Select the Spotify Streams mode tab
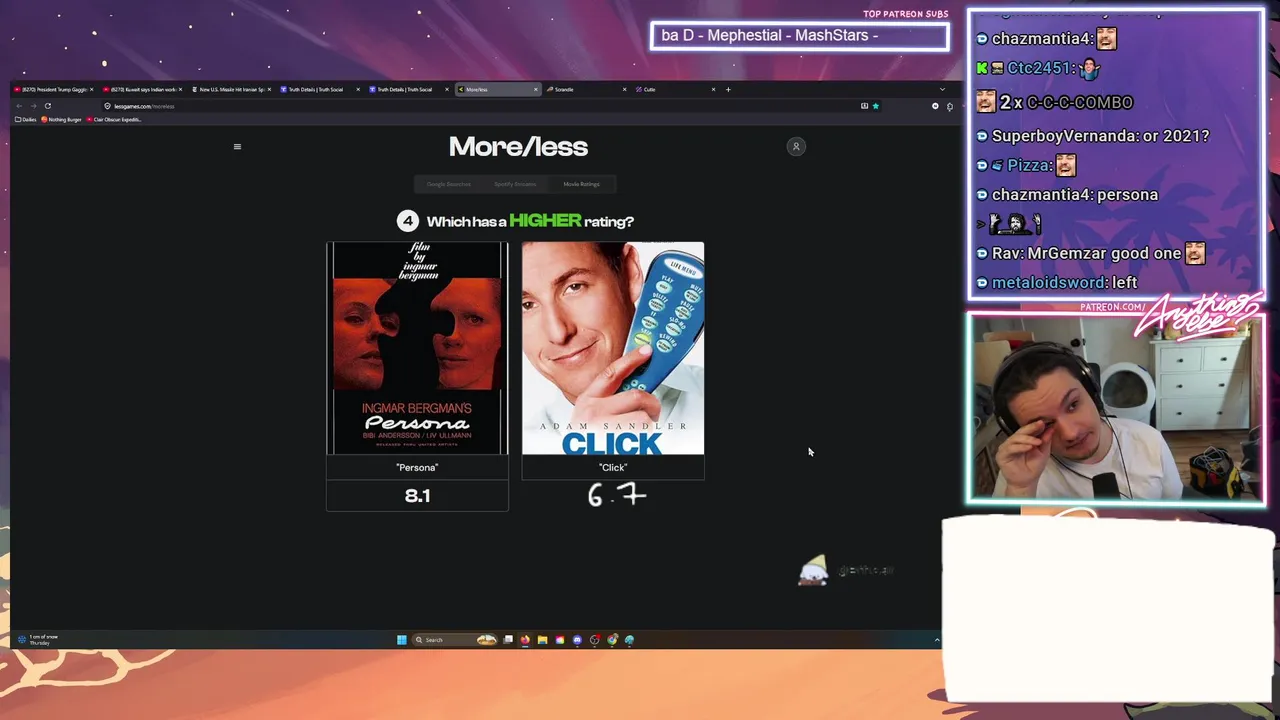1280x720 pixels. [x=515, y=184]
